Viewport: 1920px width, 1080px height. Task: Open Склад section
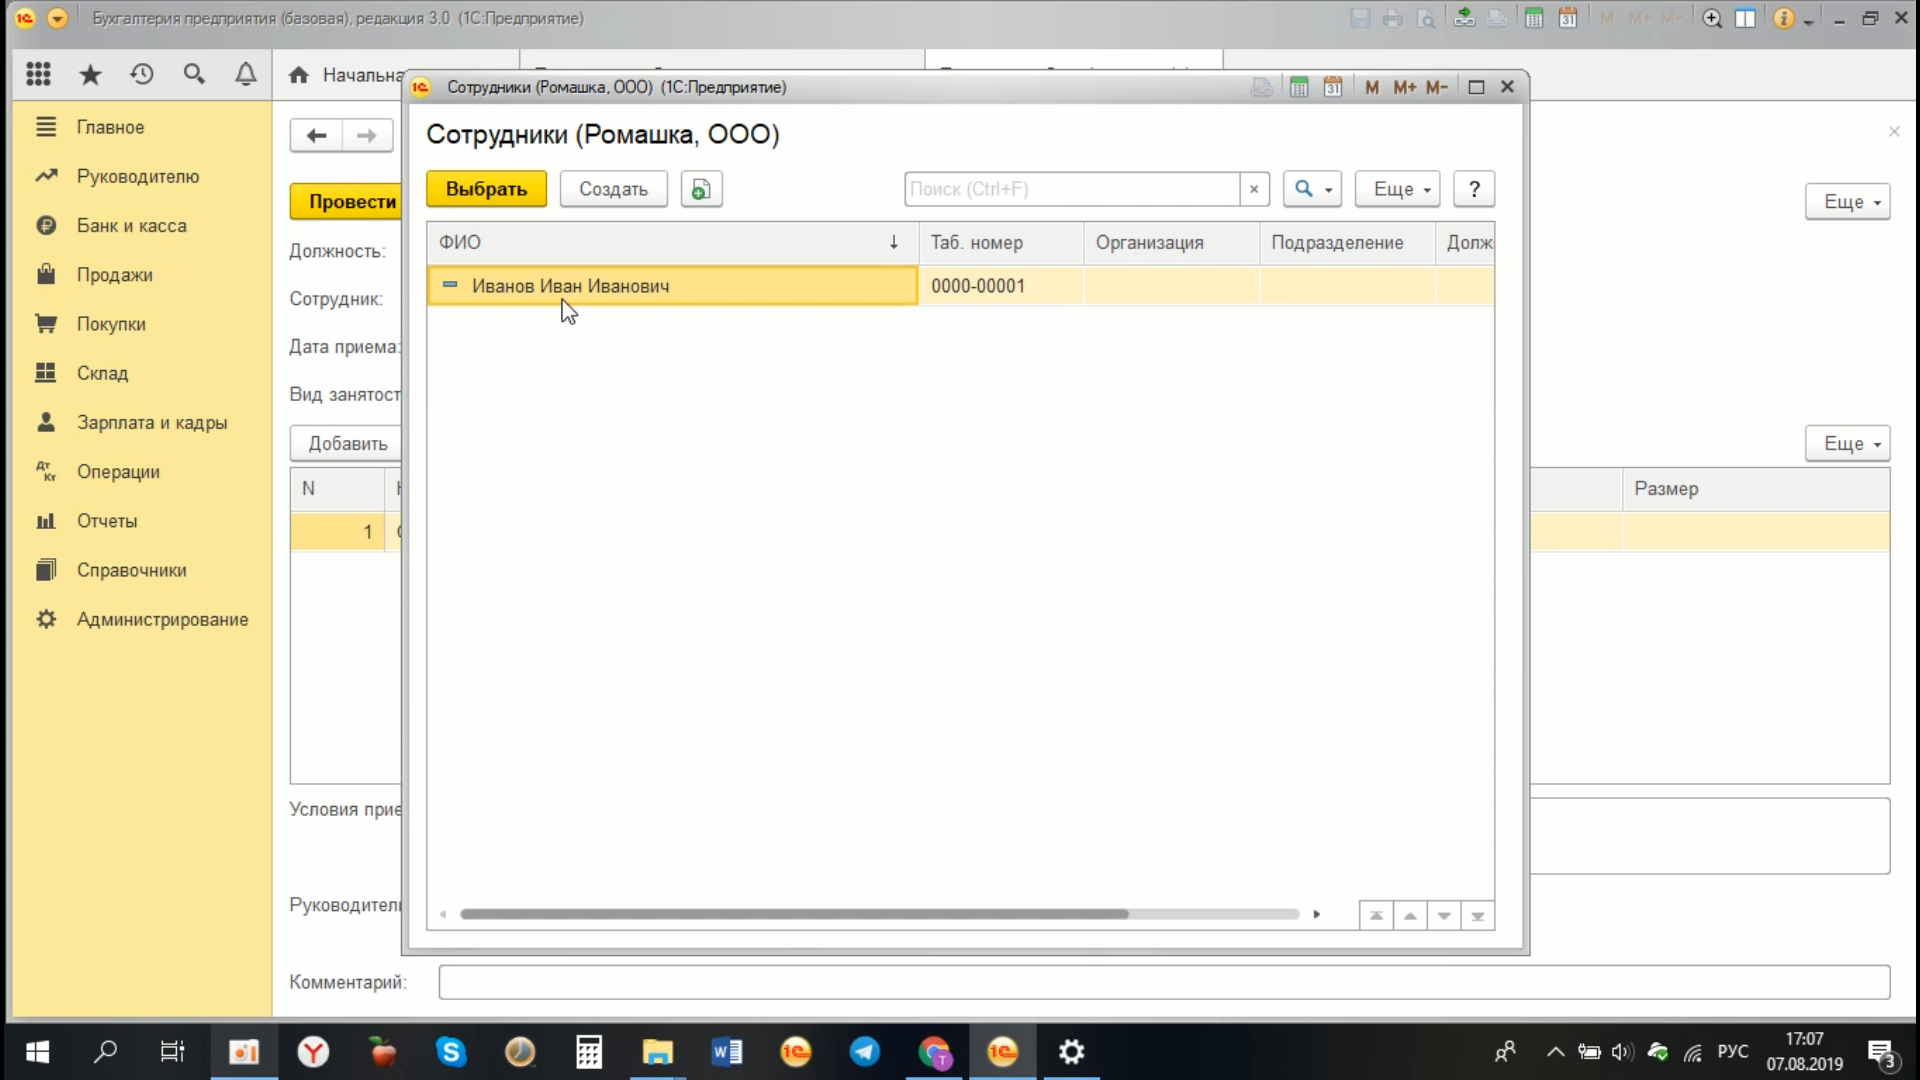102,373
